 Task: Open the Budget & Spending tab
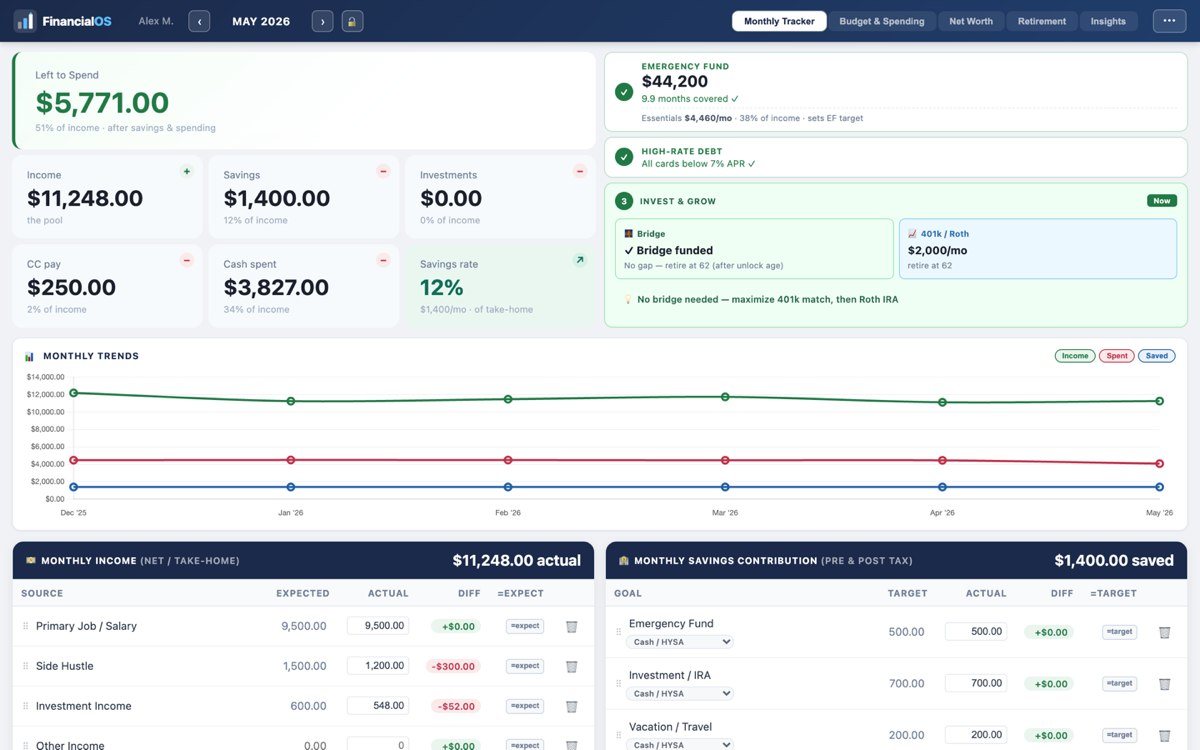882,21
